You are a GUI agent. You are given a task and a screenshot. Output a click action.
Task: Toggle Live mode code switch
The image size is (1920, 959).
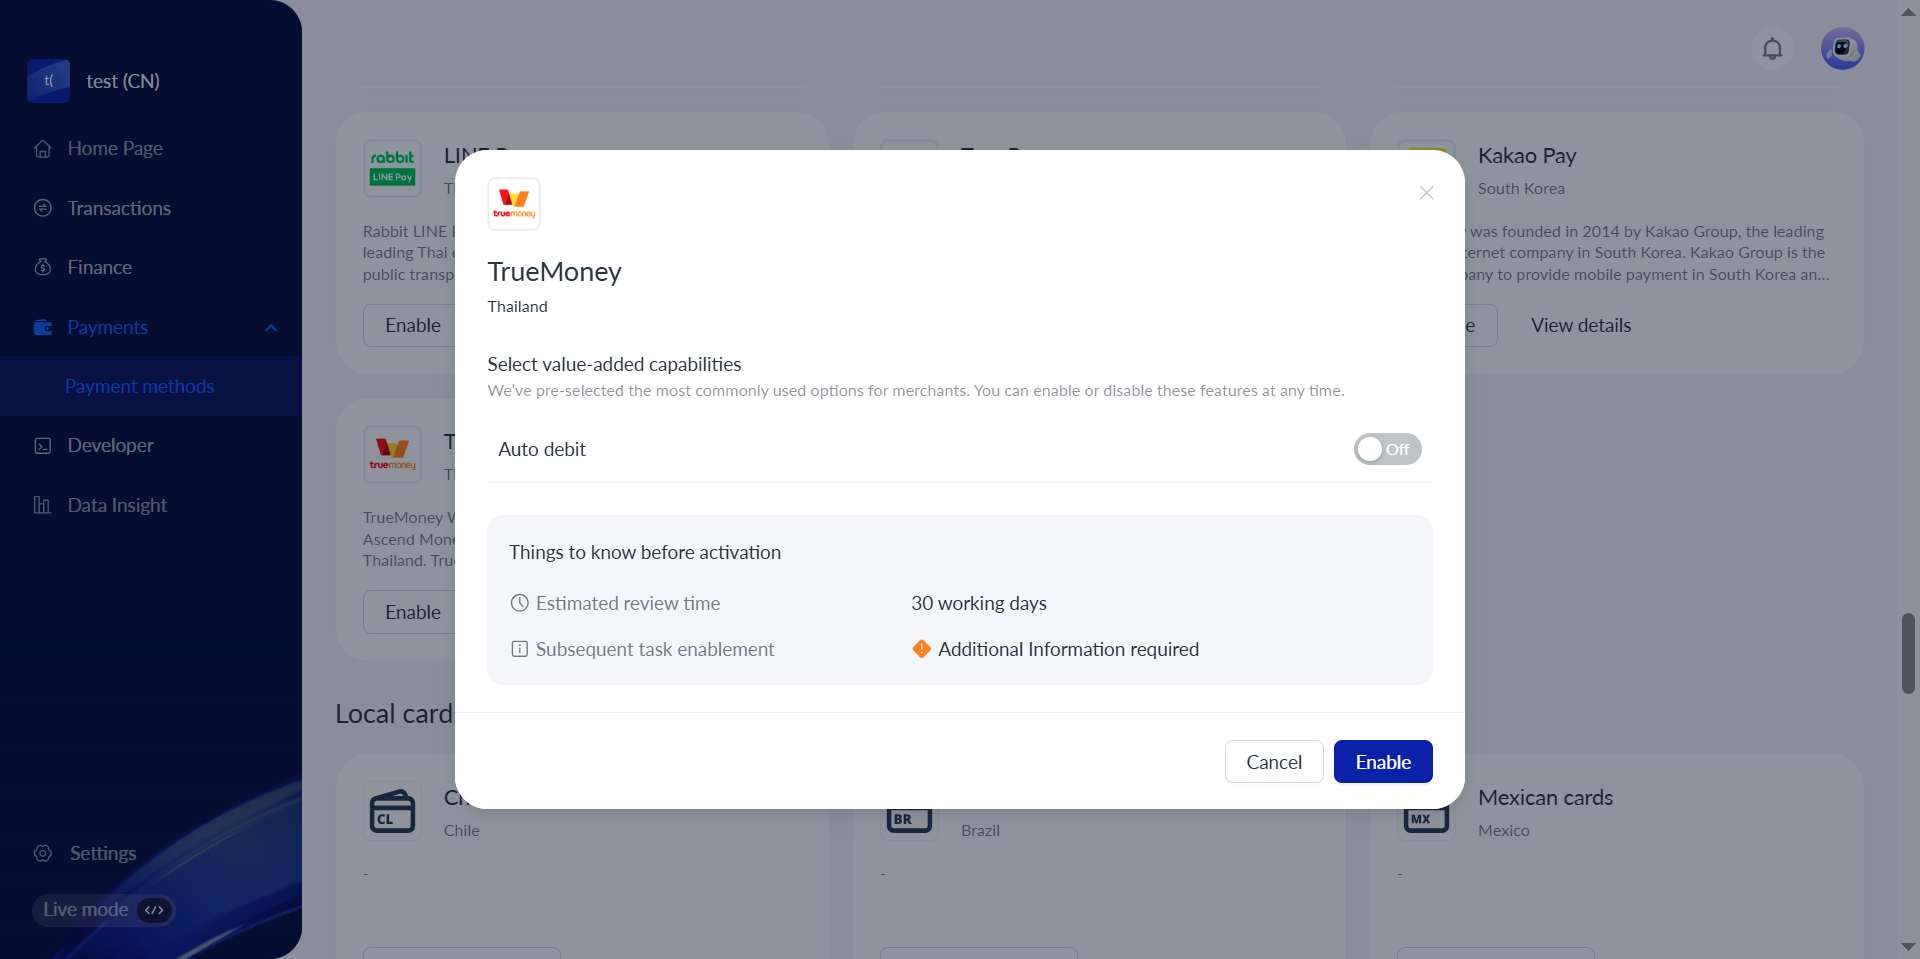(154, 910)
